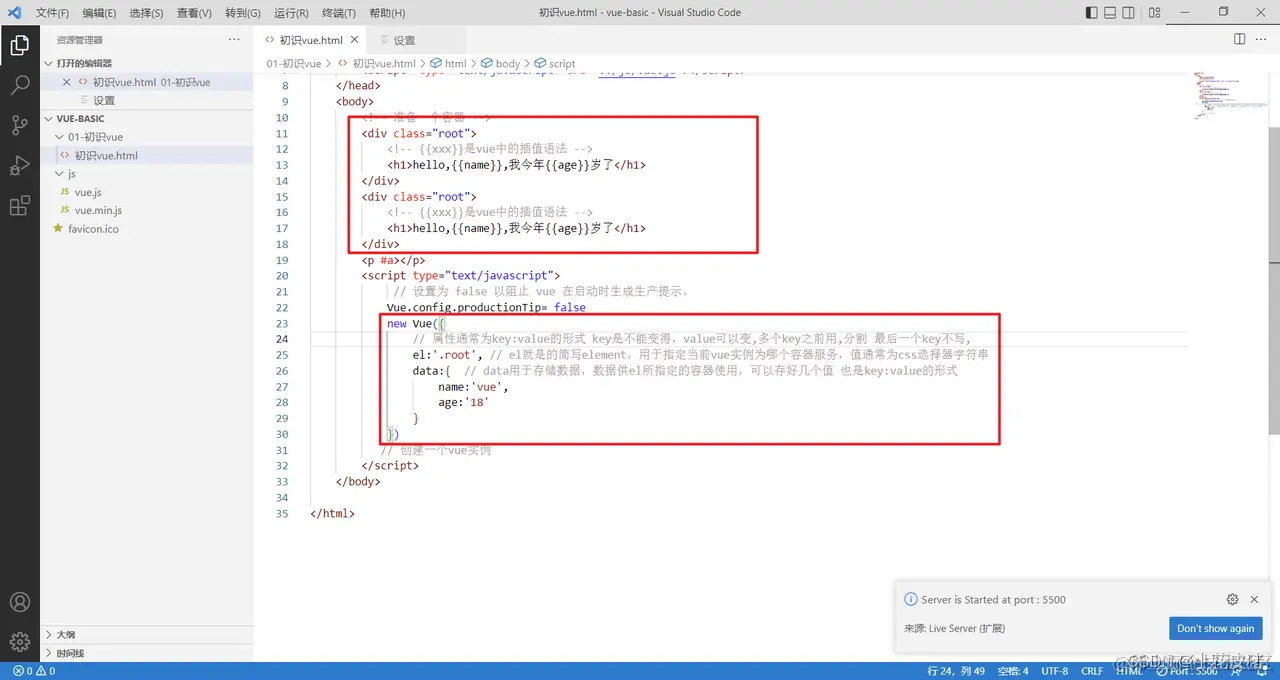Expand the 时间线 timeline section
This screenshot has height=680, width=1280.
pos(146,653)
